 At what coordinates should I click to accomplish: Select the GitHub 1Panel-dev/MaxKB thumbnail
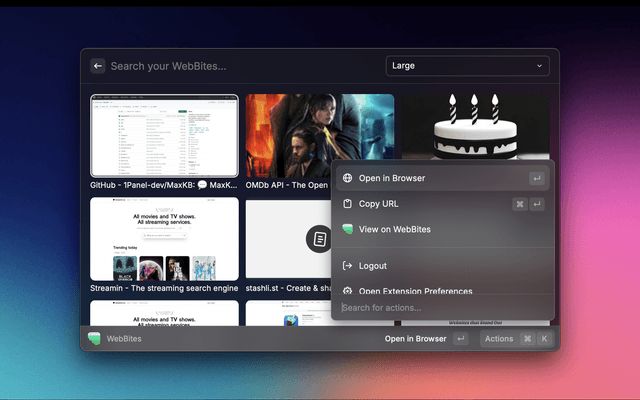(x=165, y=136)
